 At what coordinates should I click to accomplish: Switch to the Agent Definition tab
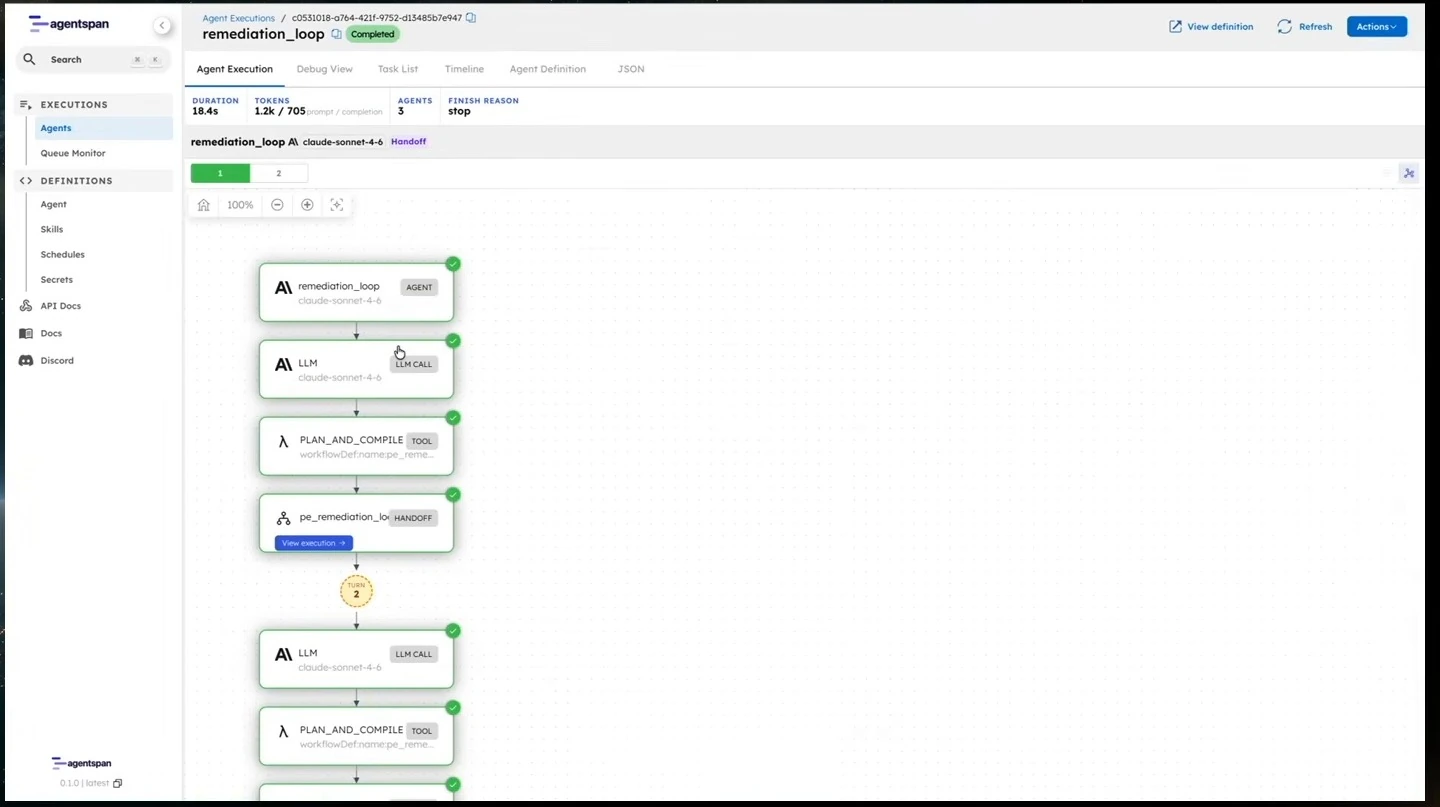[548, 69]
